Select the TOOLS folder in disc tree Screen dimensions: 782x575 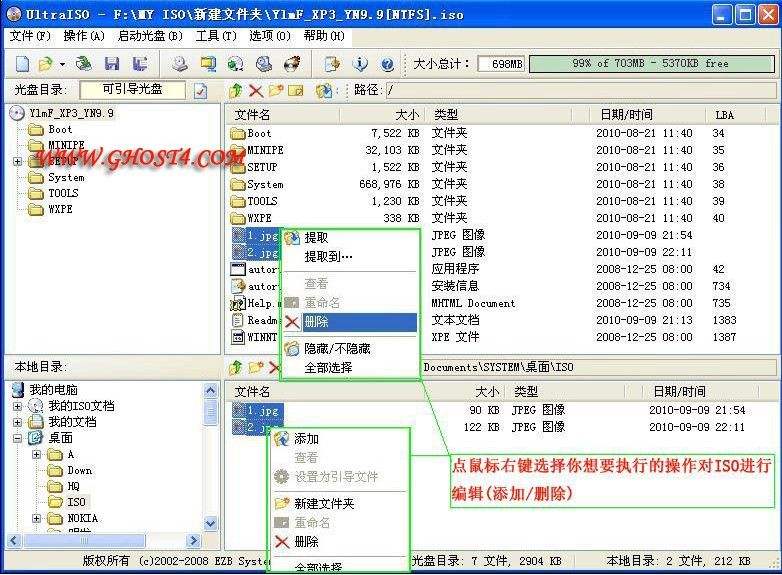[x=63, y=193]
